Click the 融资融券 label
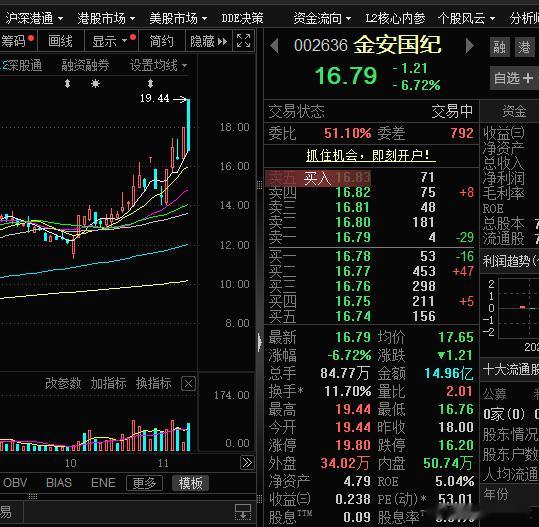Screen dimensions: 539x527 tap(85, 65)
